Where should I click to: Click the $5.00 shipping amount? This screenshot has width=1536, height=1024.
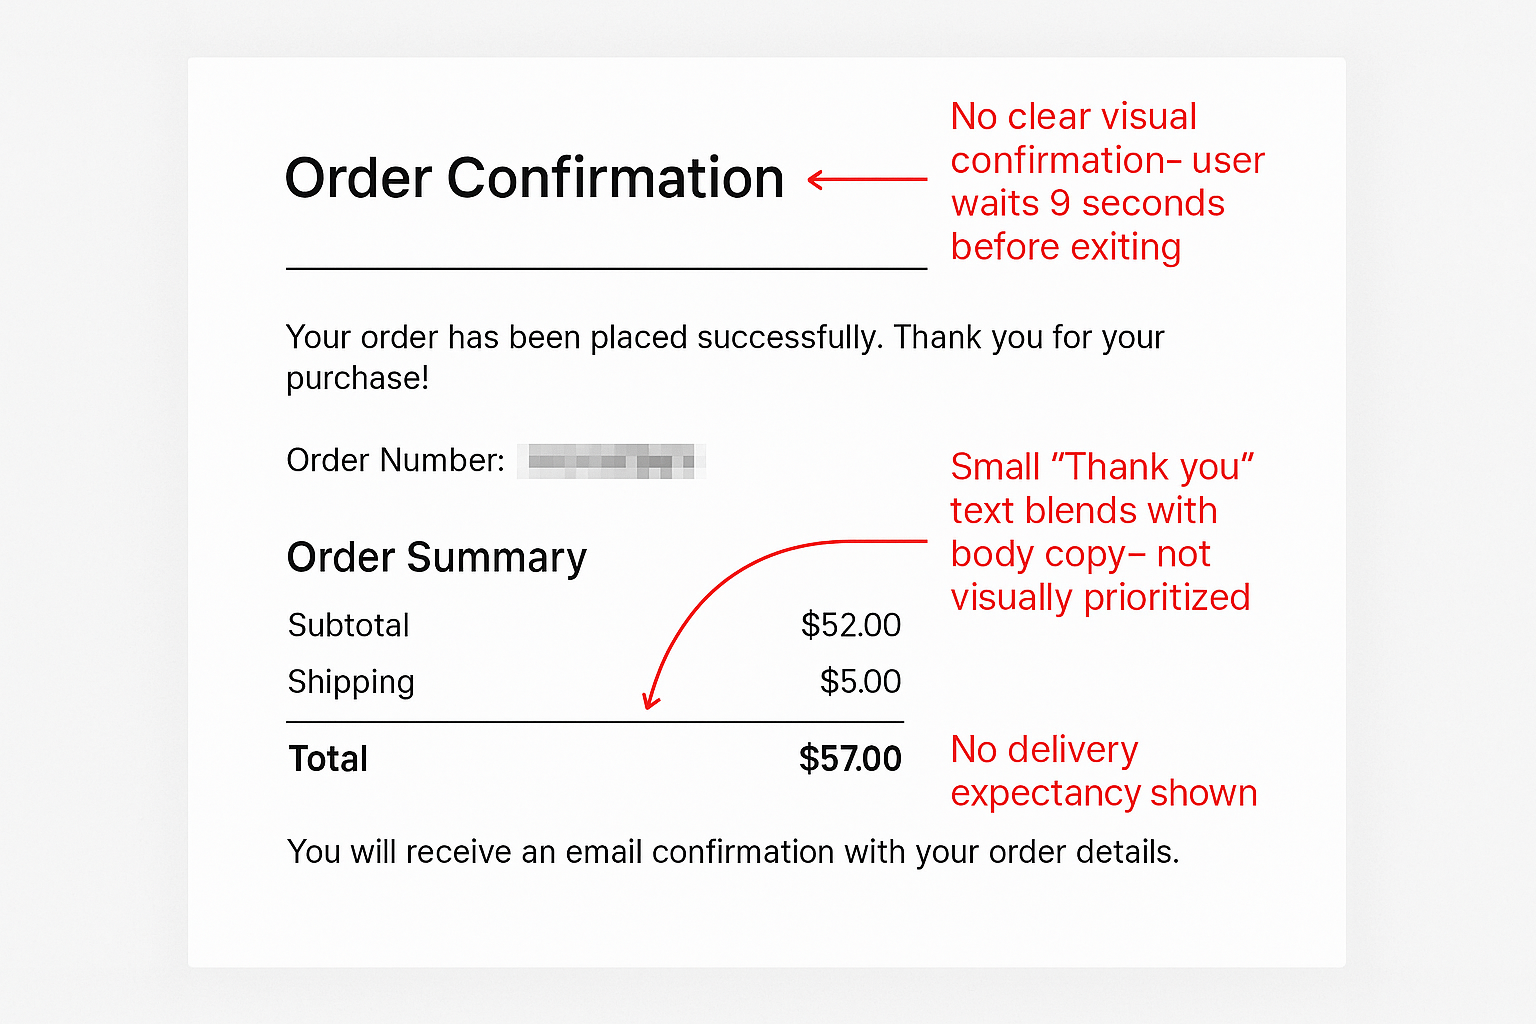(860, 682)
